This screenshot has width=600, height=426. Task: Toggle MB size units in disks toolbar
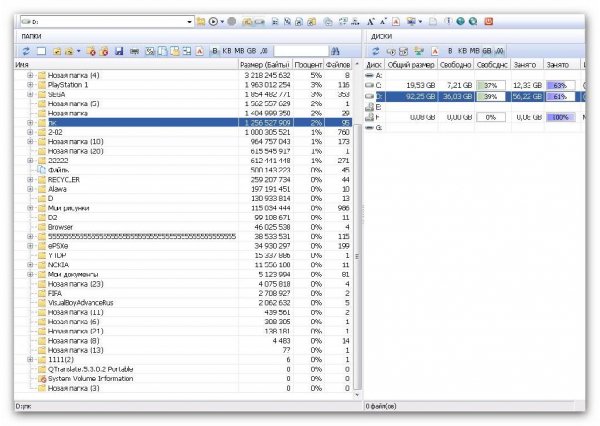tap(474, 51)
